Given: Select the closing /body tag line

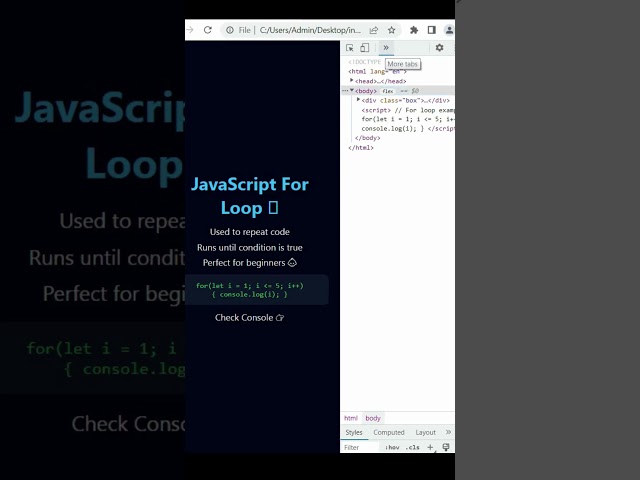Looking at the screenshot, I should [367, 138].
